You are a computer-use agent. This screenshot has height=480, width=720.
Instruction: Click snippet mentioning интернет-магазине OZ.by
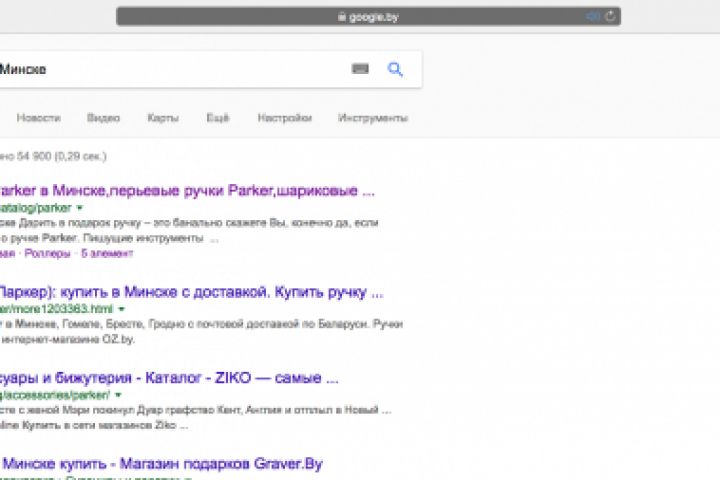(x=68, y=339)
